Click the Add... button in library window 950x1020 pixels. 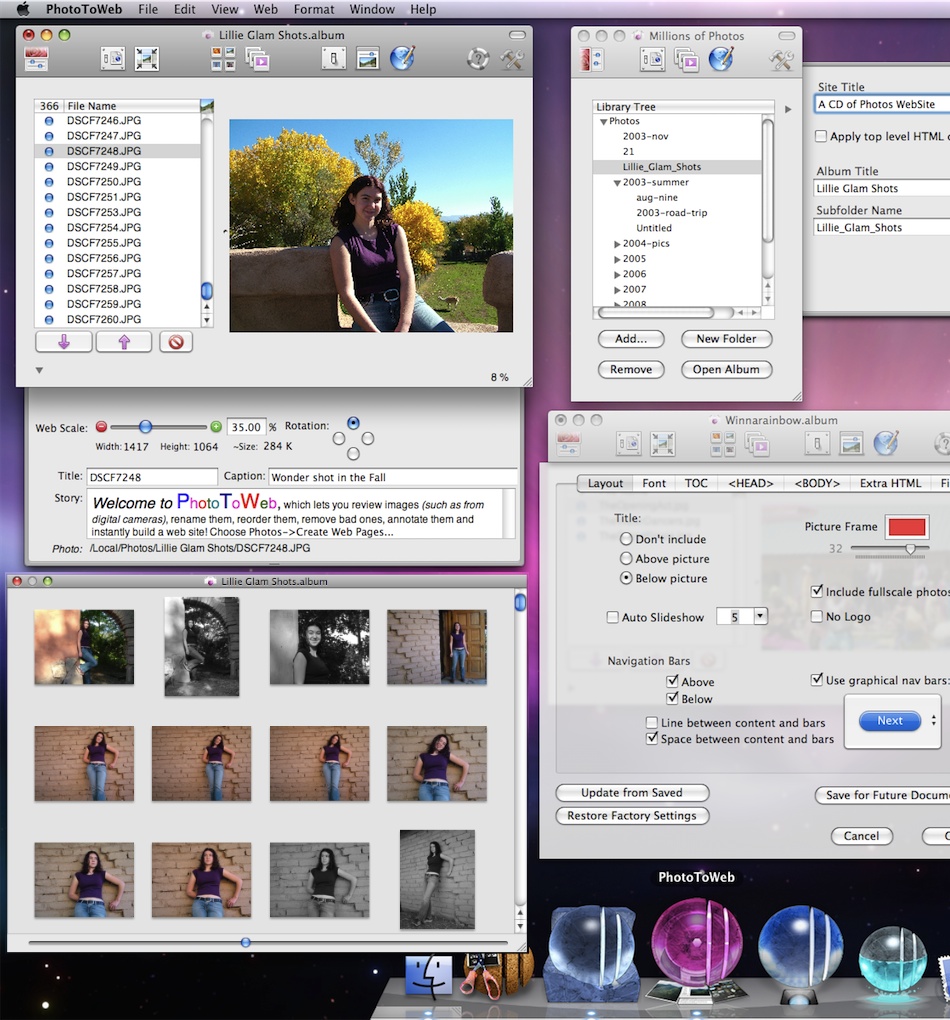pos(631,339)
